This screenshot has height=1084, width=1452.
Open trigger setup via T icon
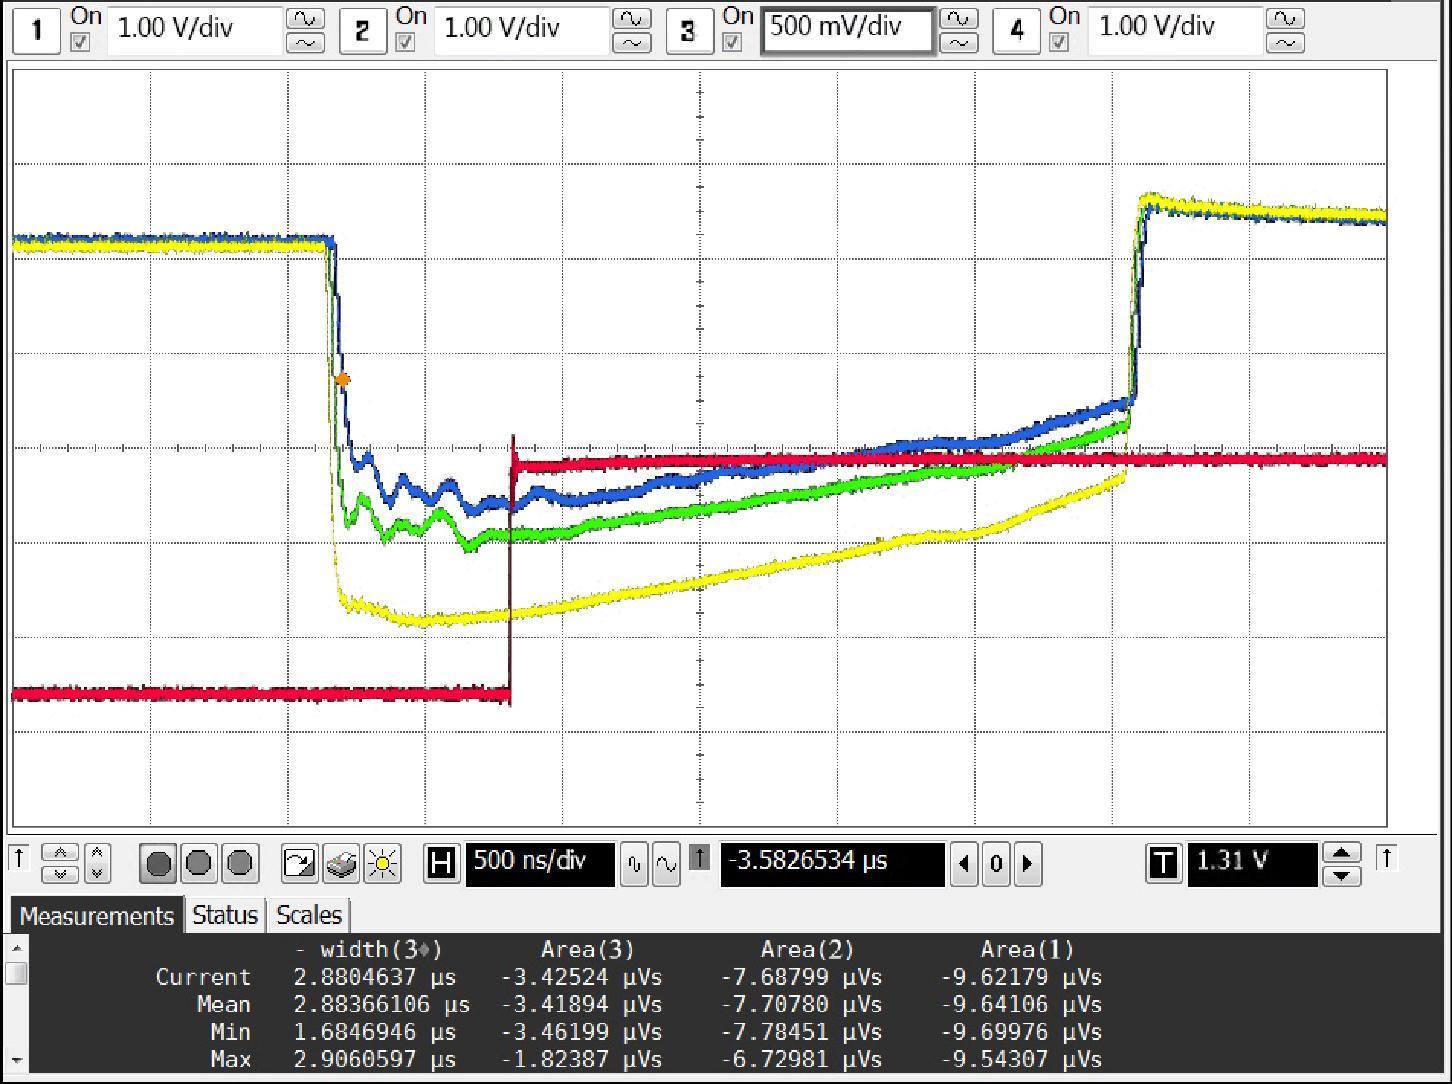tap(1163, 864)
